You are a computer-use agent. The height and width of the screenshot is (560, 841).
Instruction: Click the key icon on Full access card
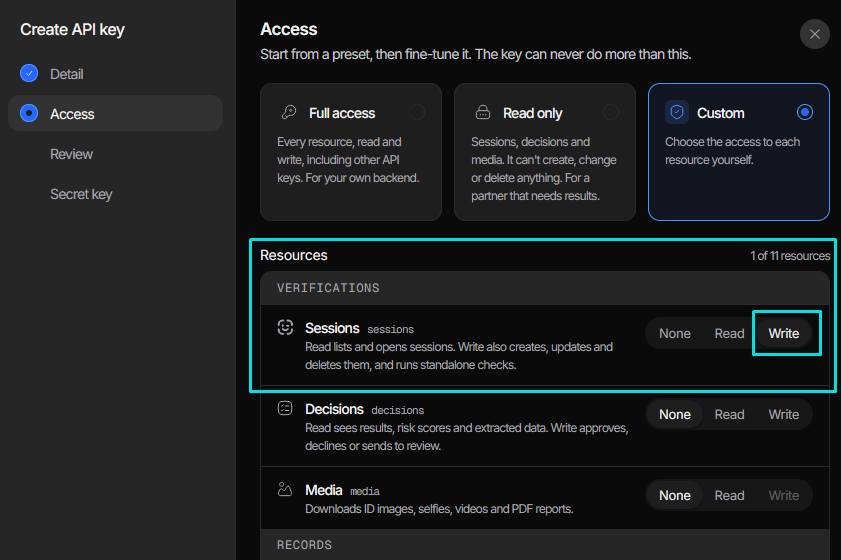pyautogui.click(x=289, y=112)
